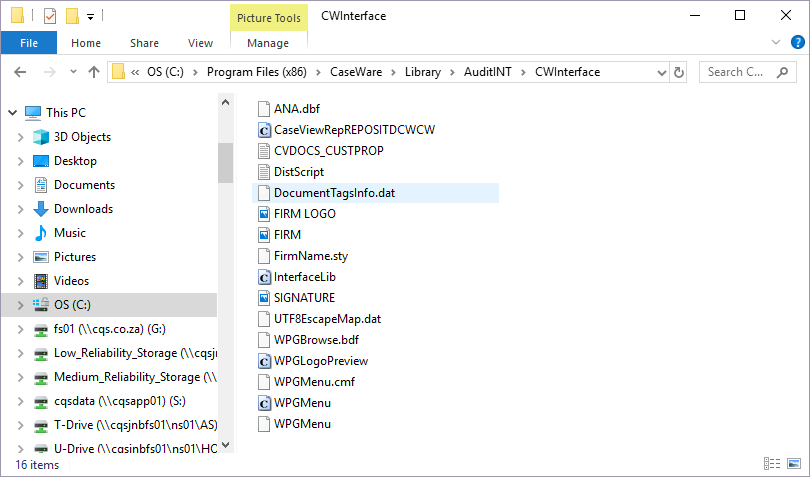Expand the Desktop tree node
Screen dimensions: 810x477
(21, 161)
